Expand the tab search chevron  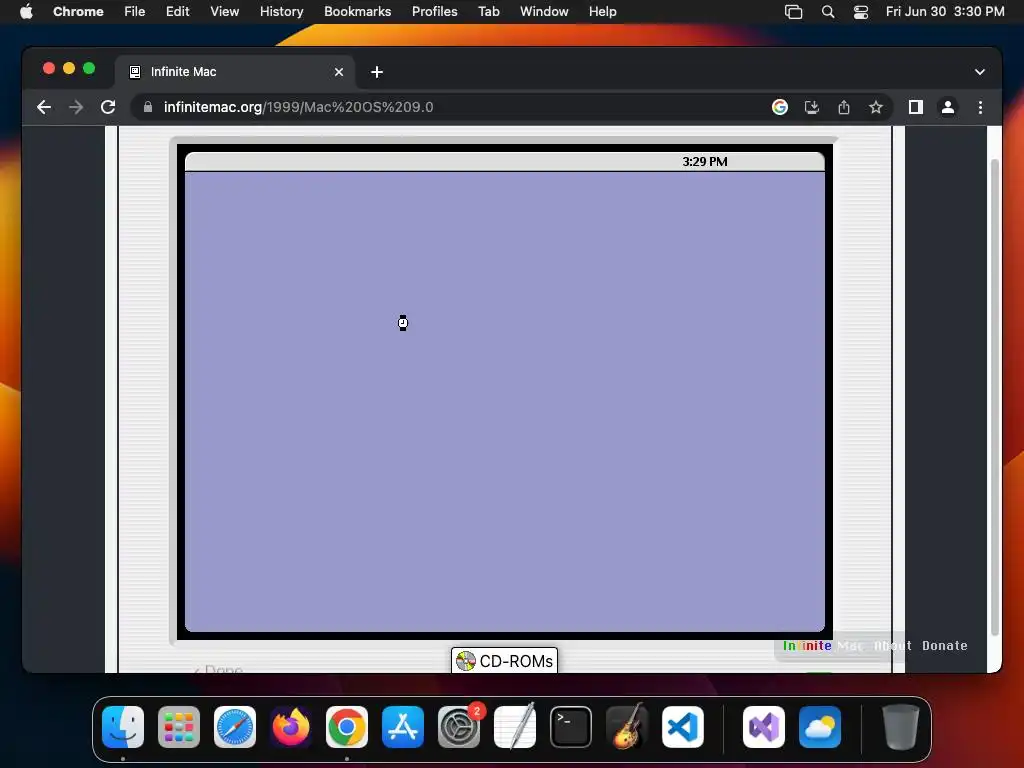coord(980,72)
